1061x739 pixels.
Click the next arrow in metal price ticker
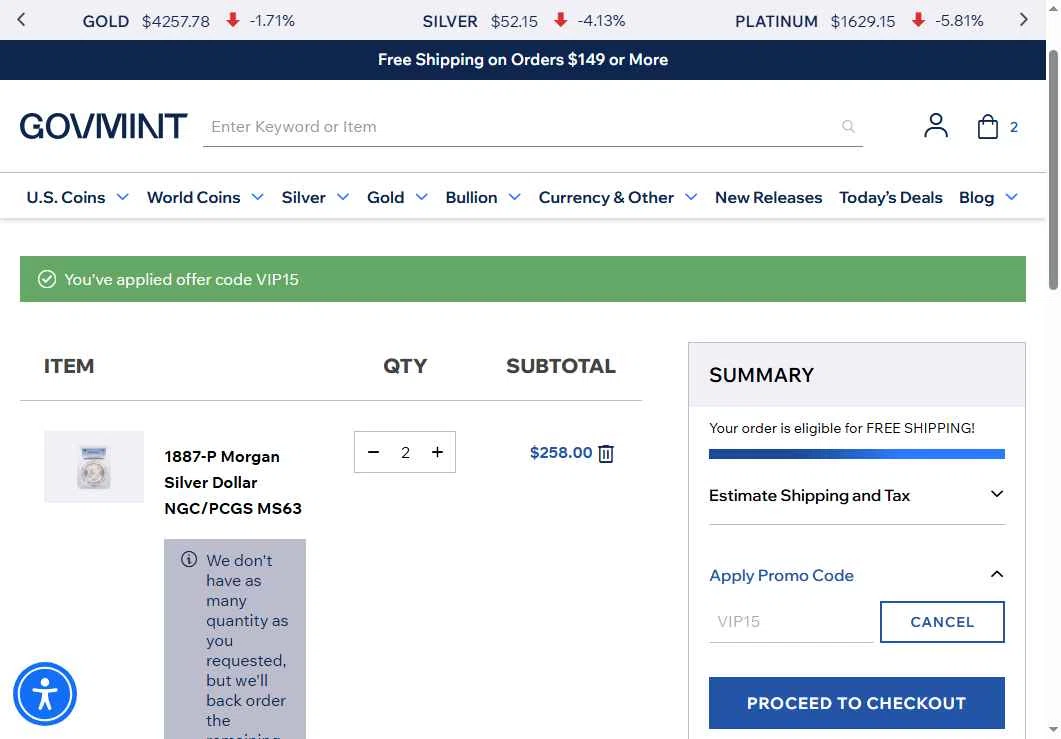(x=1023, y=20)
